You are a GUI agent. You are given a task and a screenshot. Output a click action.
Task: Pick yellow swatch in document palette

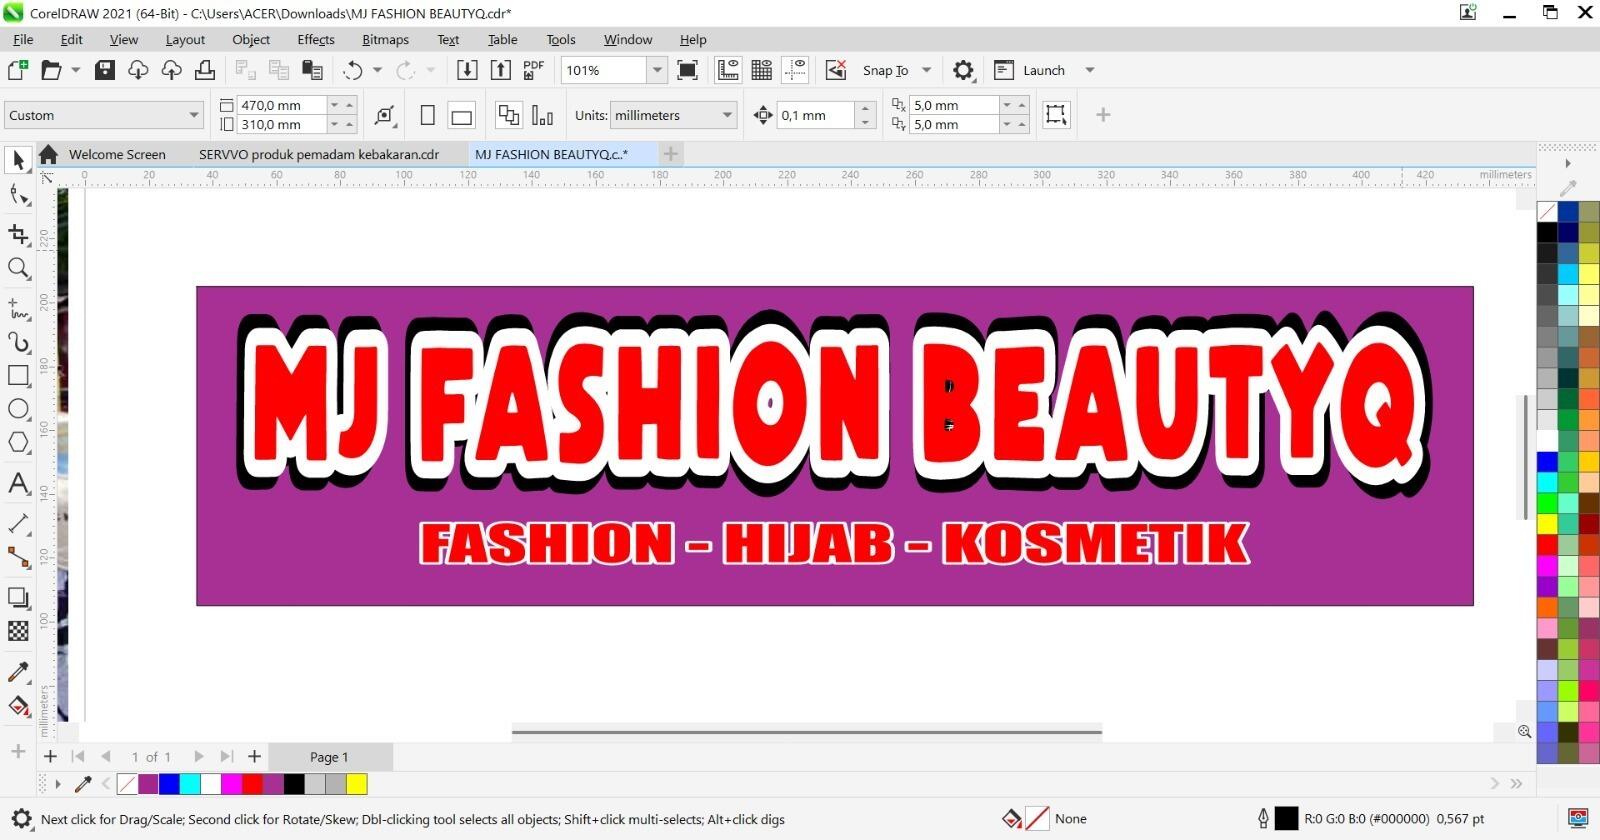(x=357, y=784)
